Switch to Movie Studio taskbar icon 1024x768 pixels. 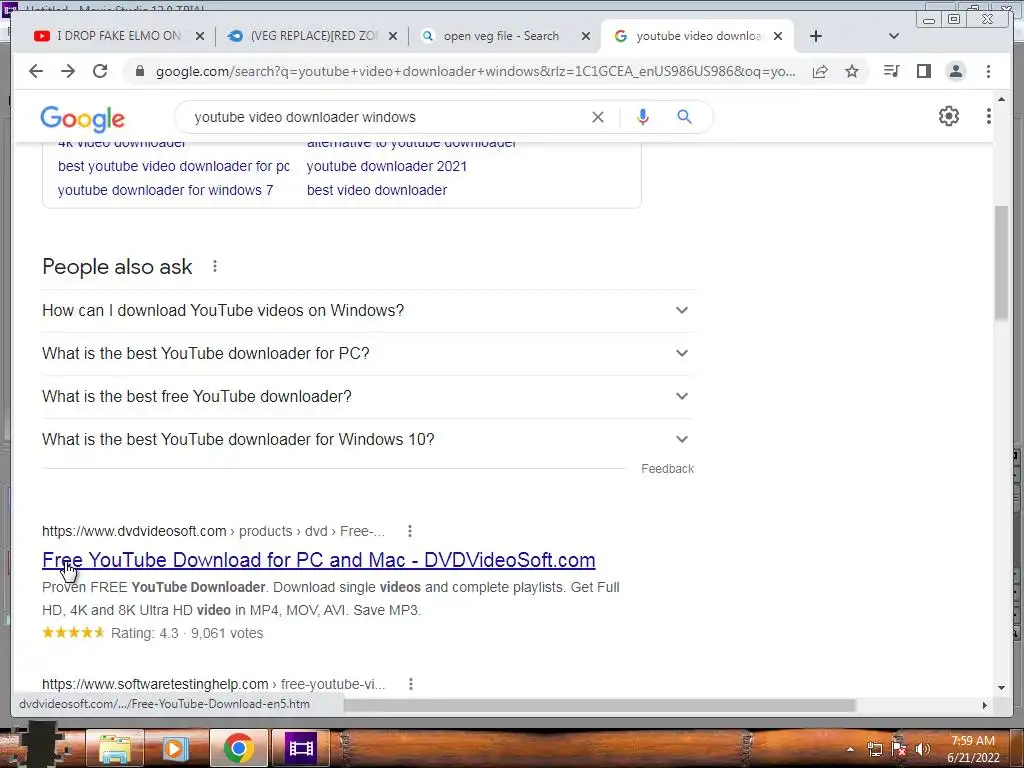(300, 748)
